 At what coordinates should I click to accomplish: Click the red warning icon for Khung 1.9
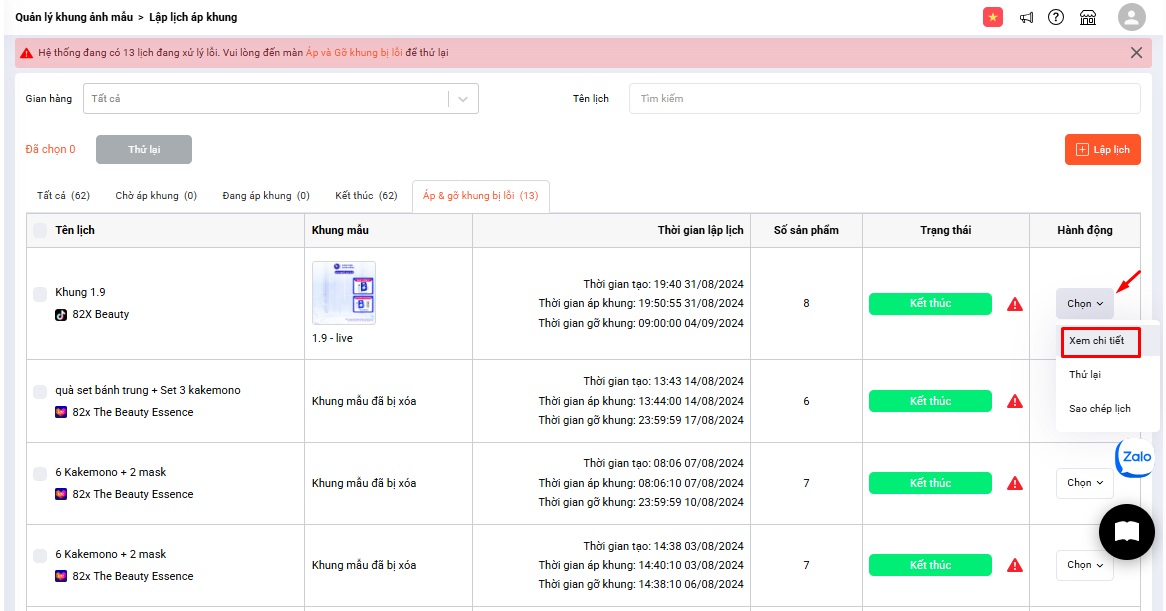1015,304
